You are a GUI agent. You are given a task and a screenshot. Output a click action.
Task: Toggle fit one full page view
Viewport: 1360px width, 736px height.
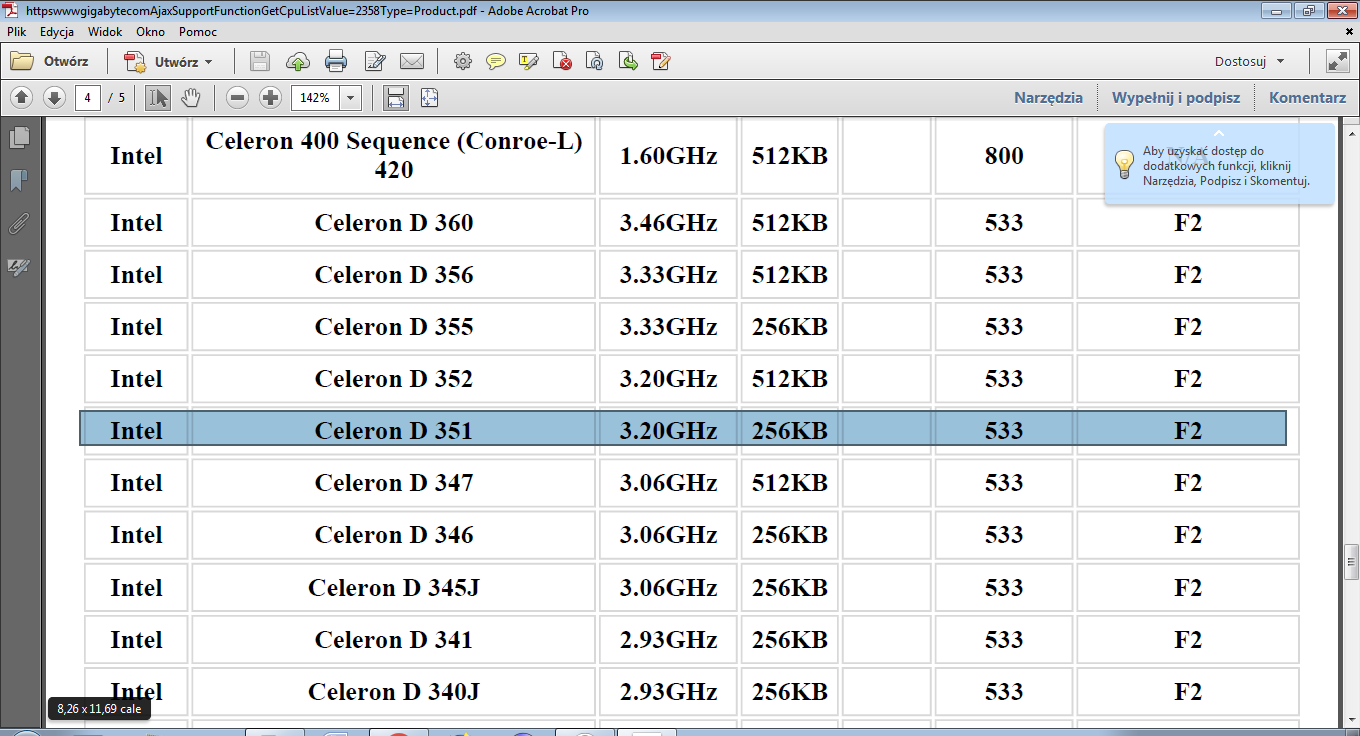[x=429, y=97]
